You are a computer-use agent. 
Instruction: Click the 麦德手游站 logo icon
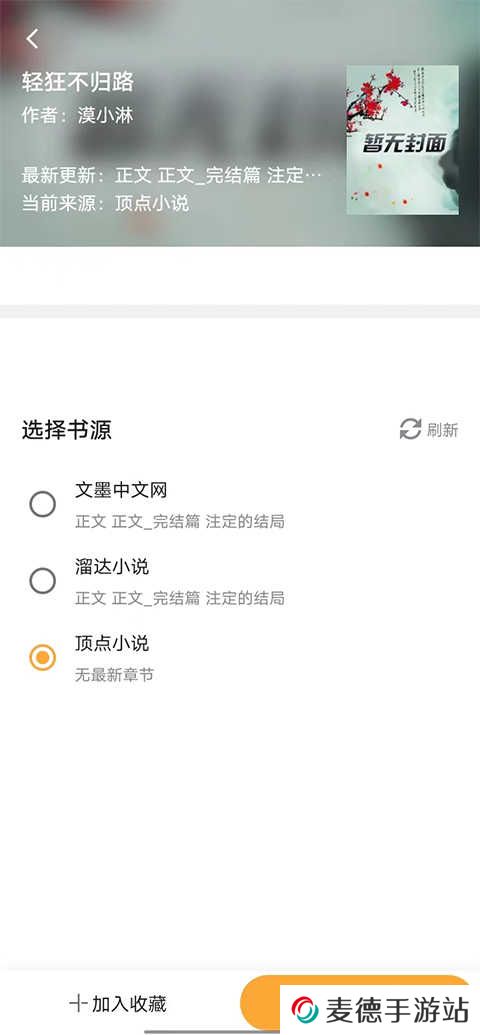306,1010
